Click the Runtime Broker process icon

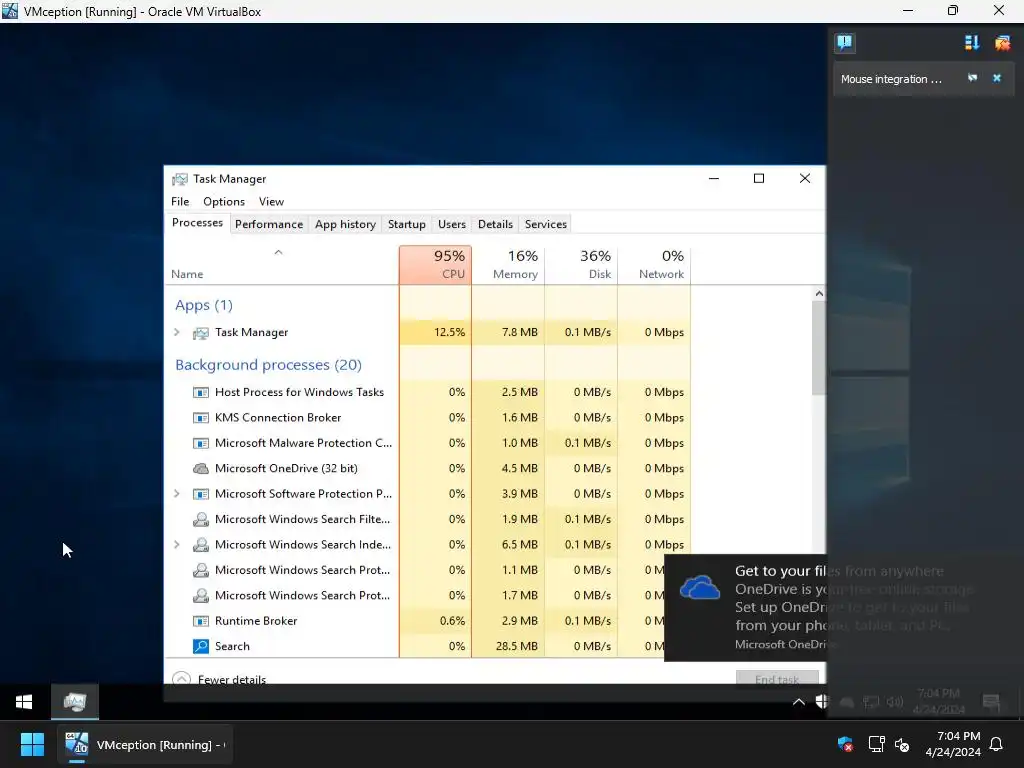click(200, 621)
